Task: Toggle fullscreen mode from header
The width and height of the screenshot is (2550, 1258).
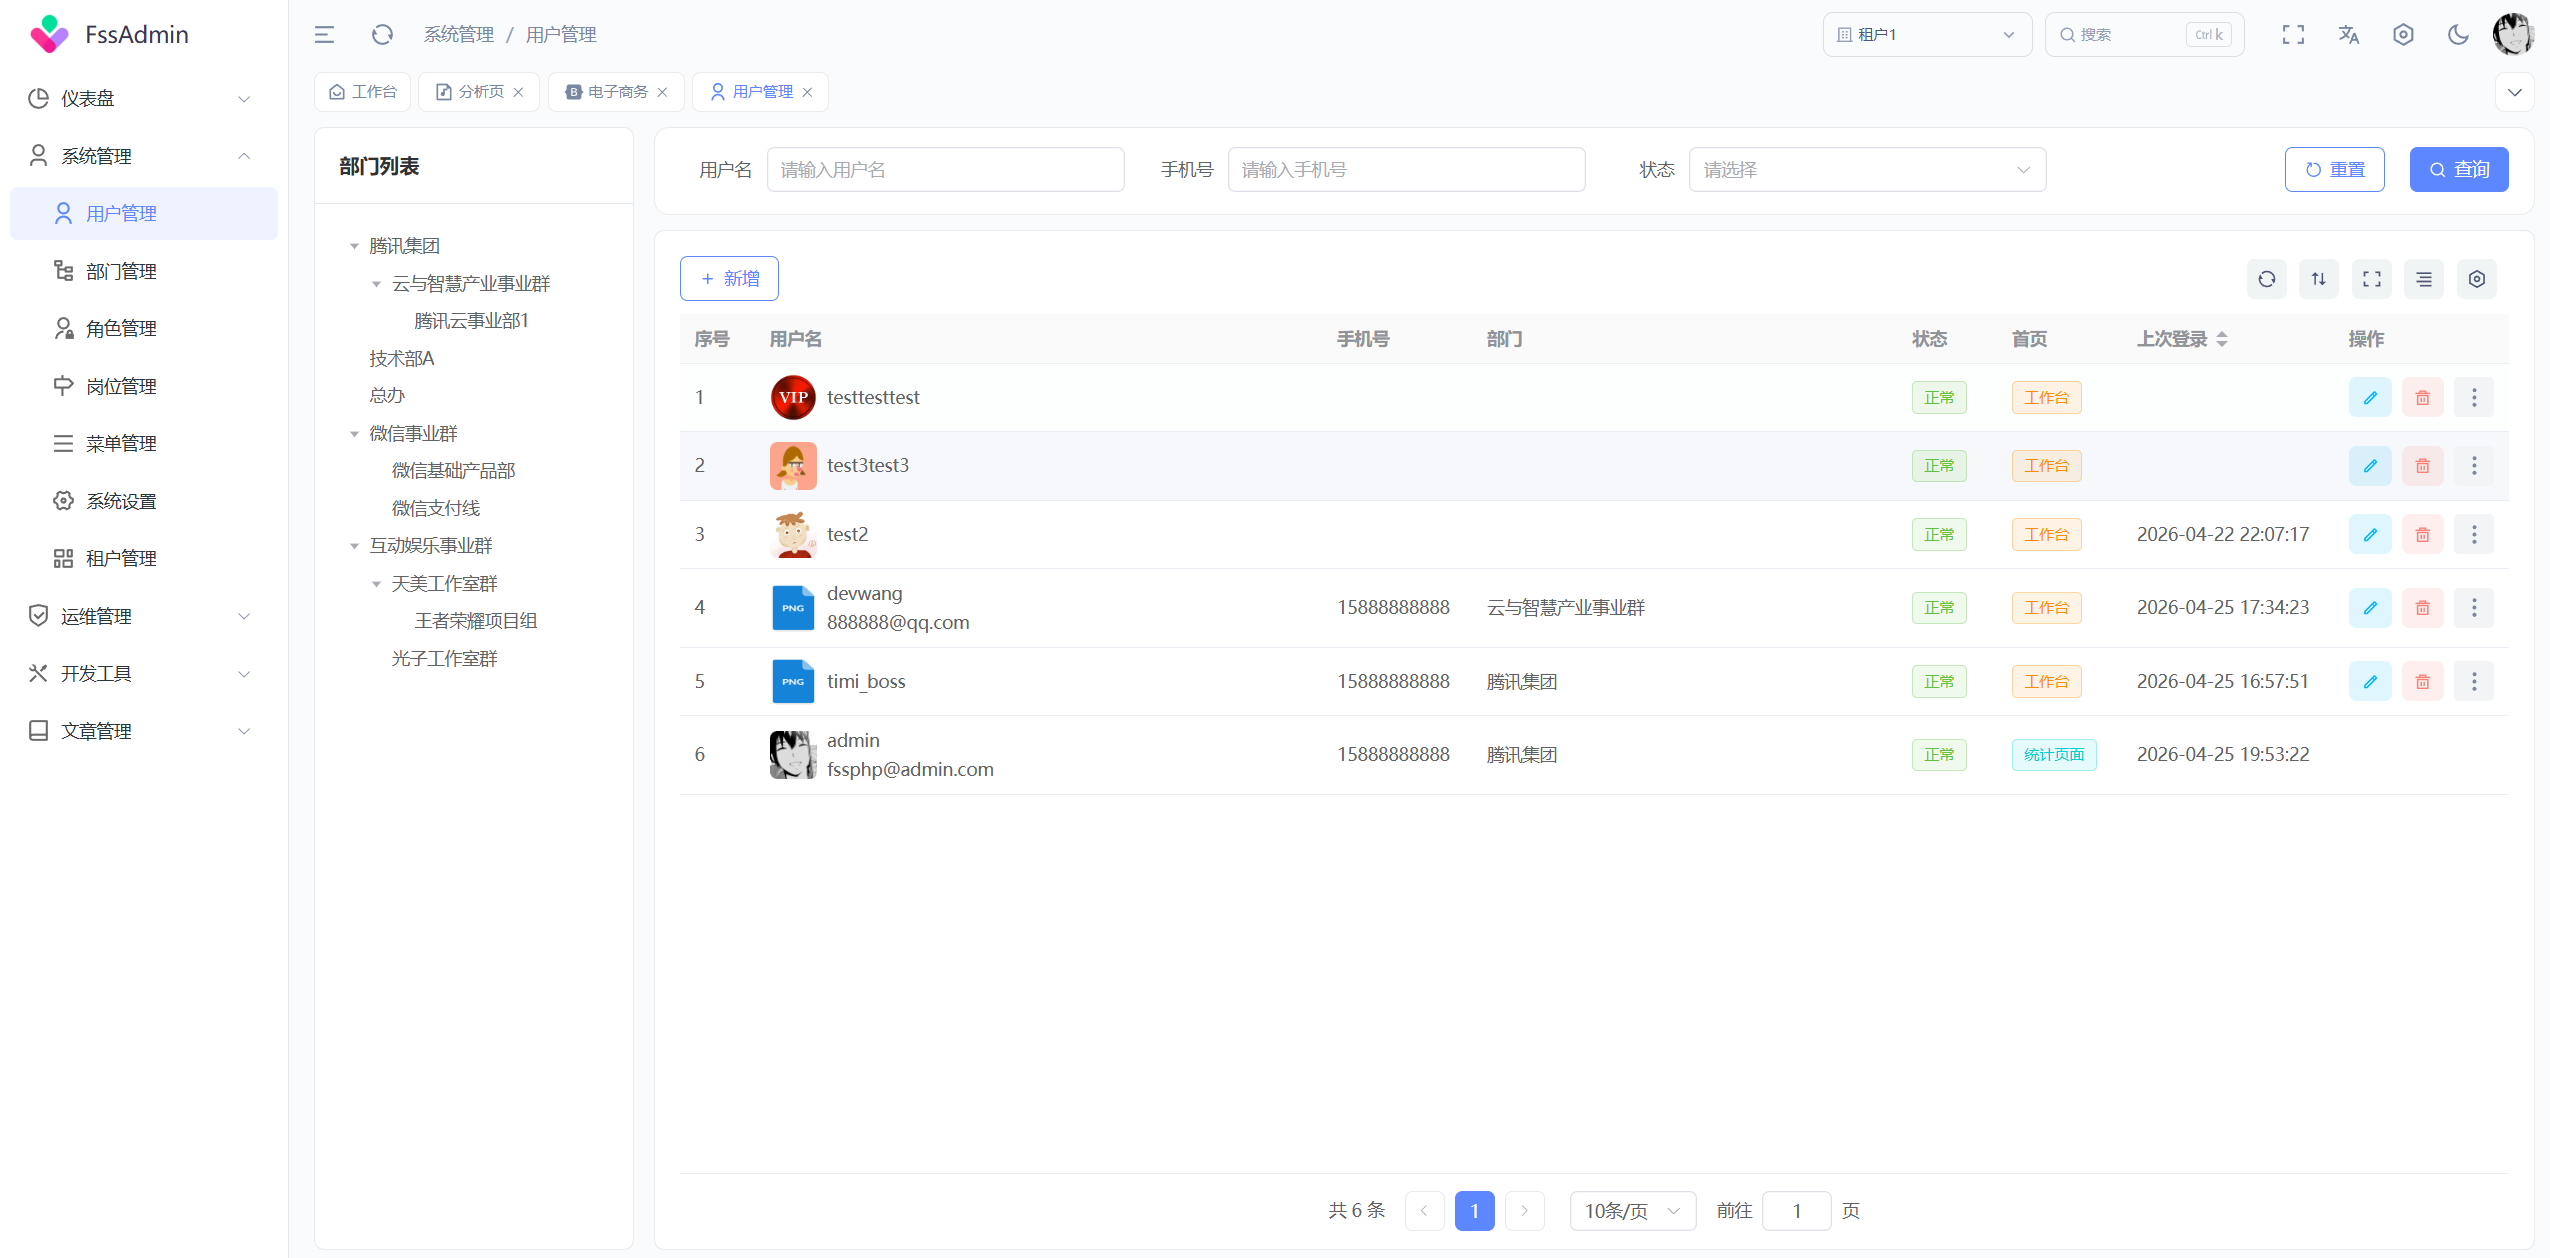Action: pyautogui.click(x=2293, y=35)
